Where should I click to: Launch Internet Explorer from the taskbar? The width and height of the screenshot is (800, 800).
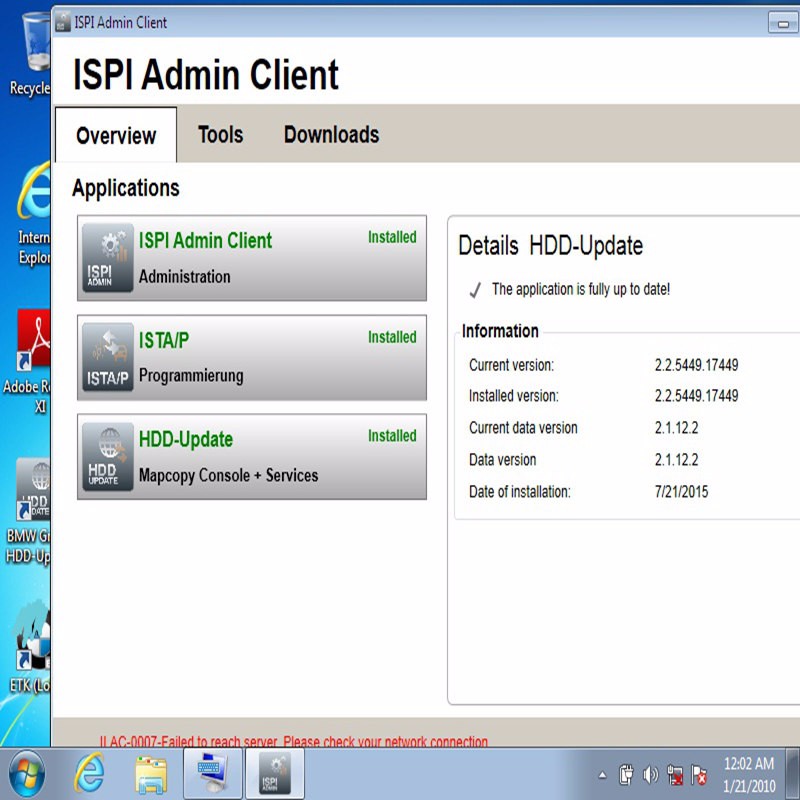point(90,773)
